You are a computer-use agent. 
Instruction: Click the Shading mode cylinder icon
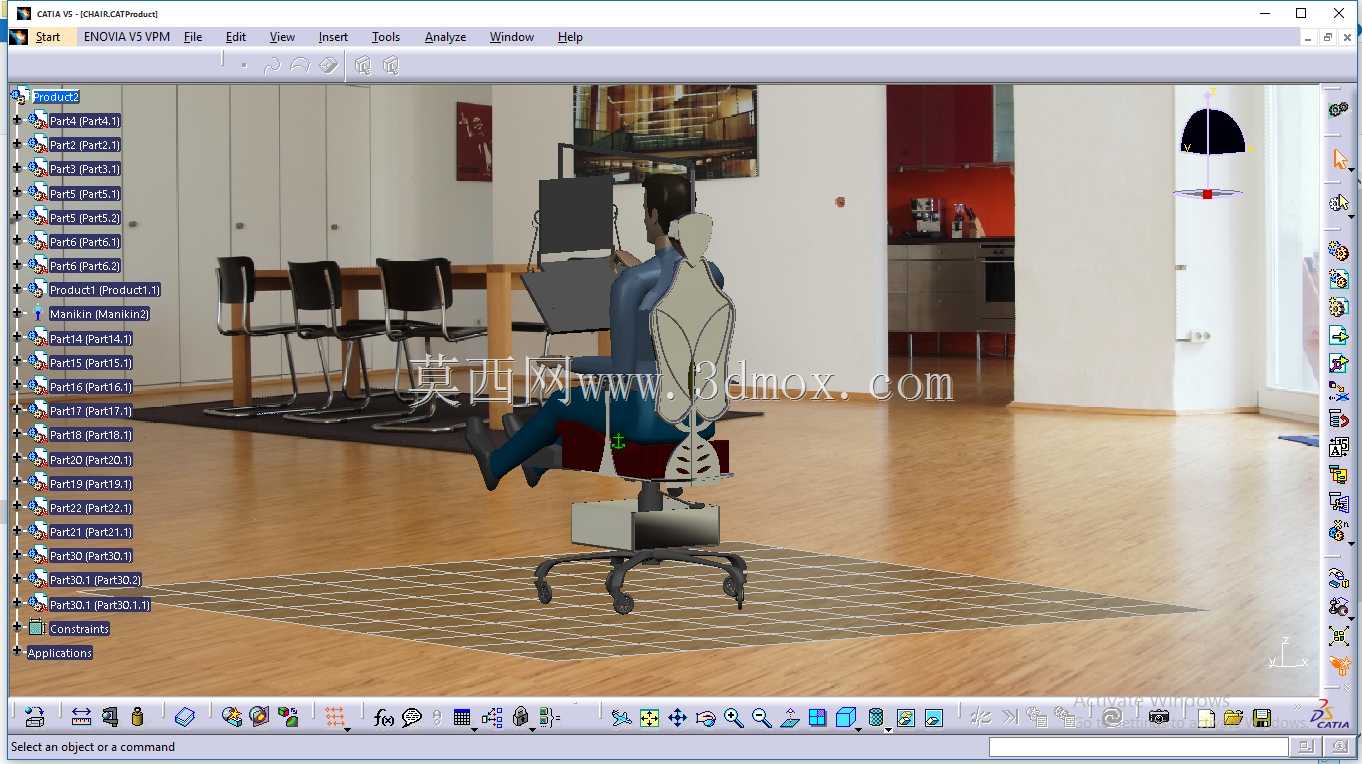pyautogui.click(x=876, y=717)
